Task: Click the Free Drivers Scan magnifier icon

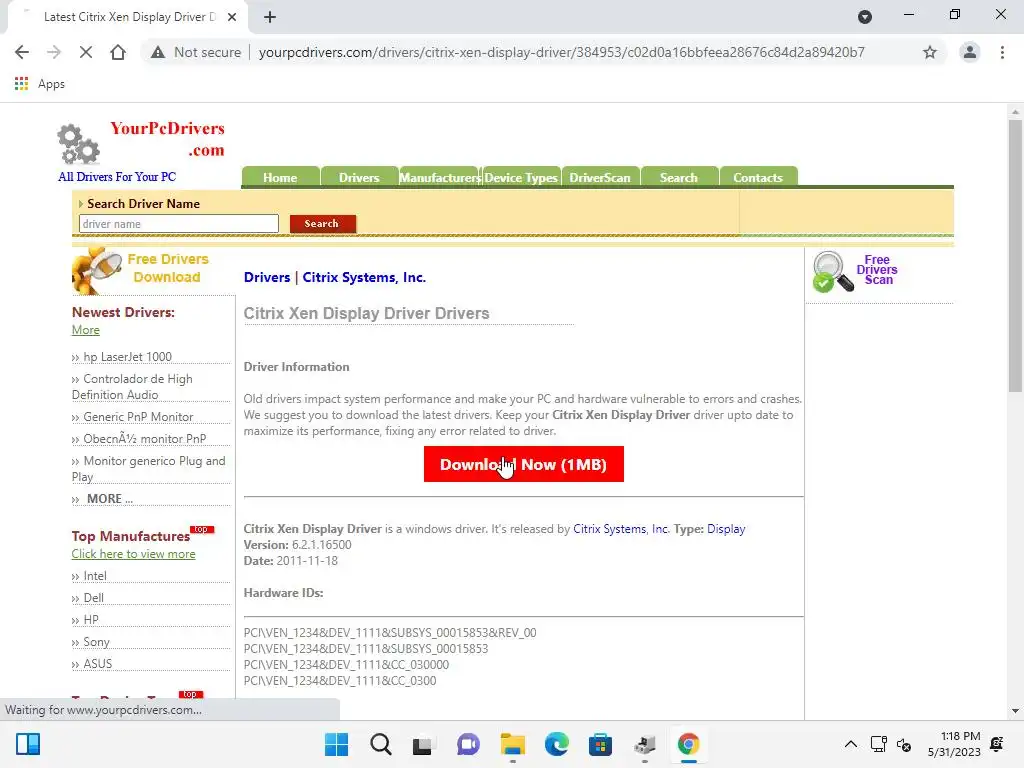Action: tap(833, 272)
